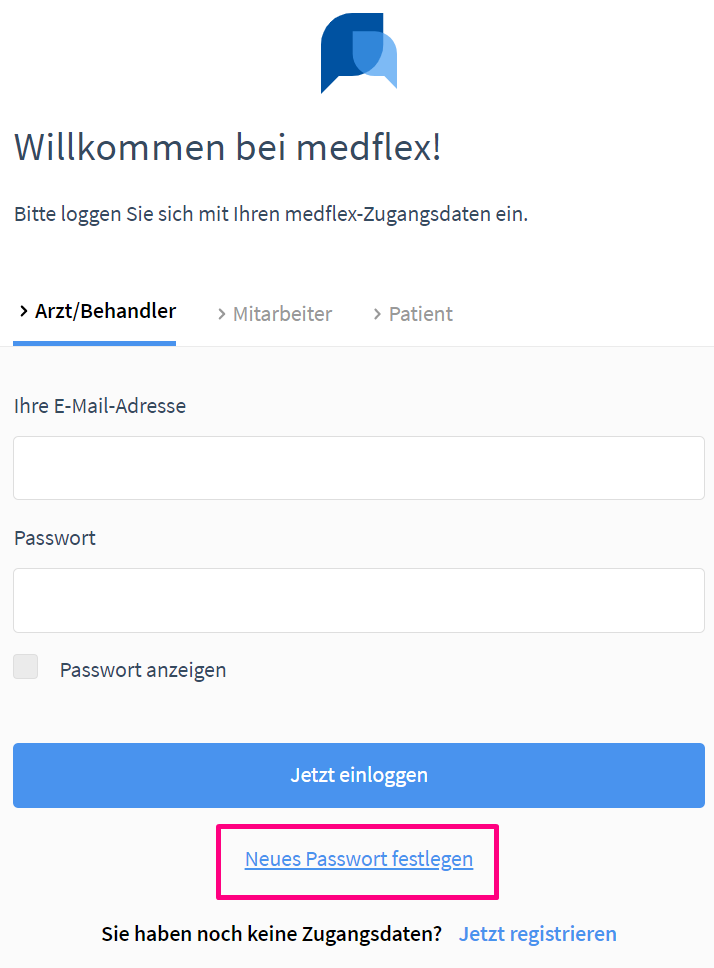The height and width of the screenshot is (968, 714).
Task: Click the medflex-Zugangsdaten instruction text
Action: click(271, 214)
